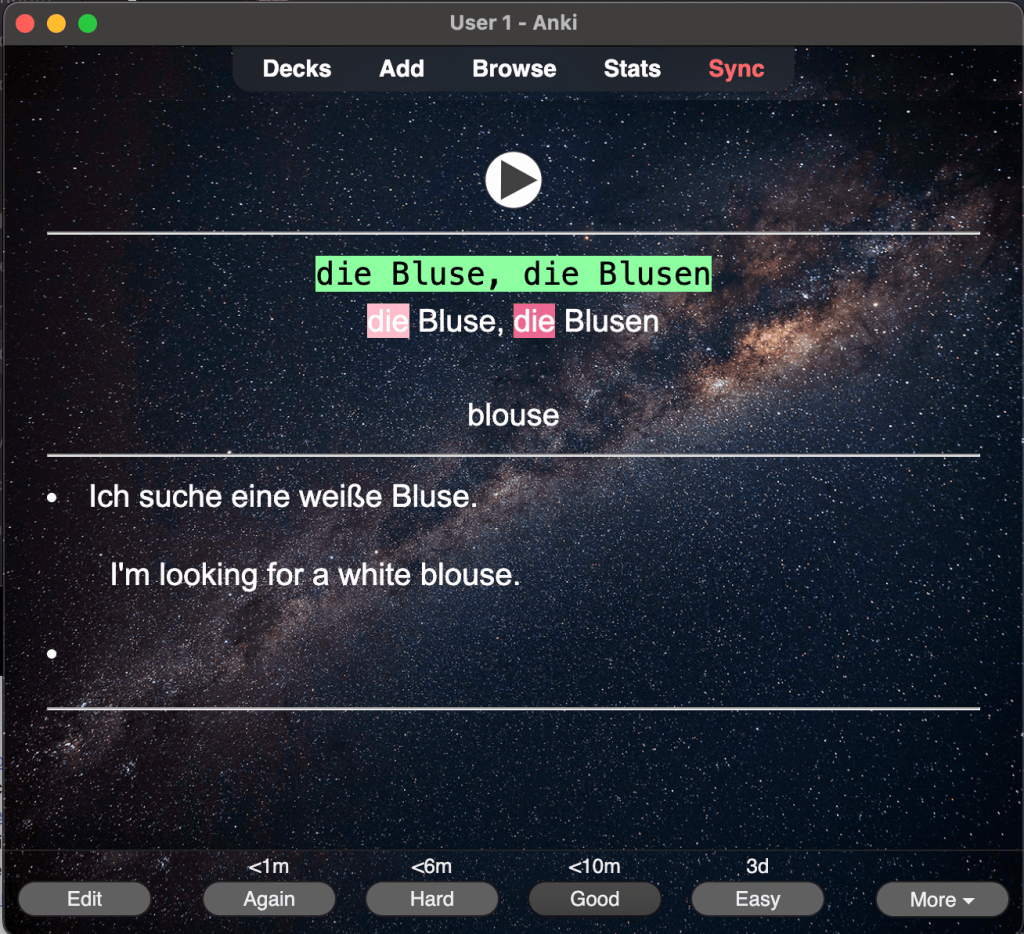The height and width of the screenshot is (934, 1024).
Task: Mark the card as Good
Action: pos(595,899)
